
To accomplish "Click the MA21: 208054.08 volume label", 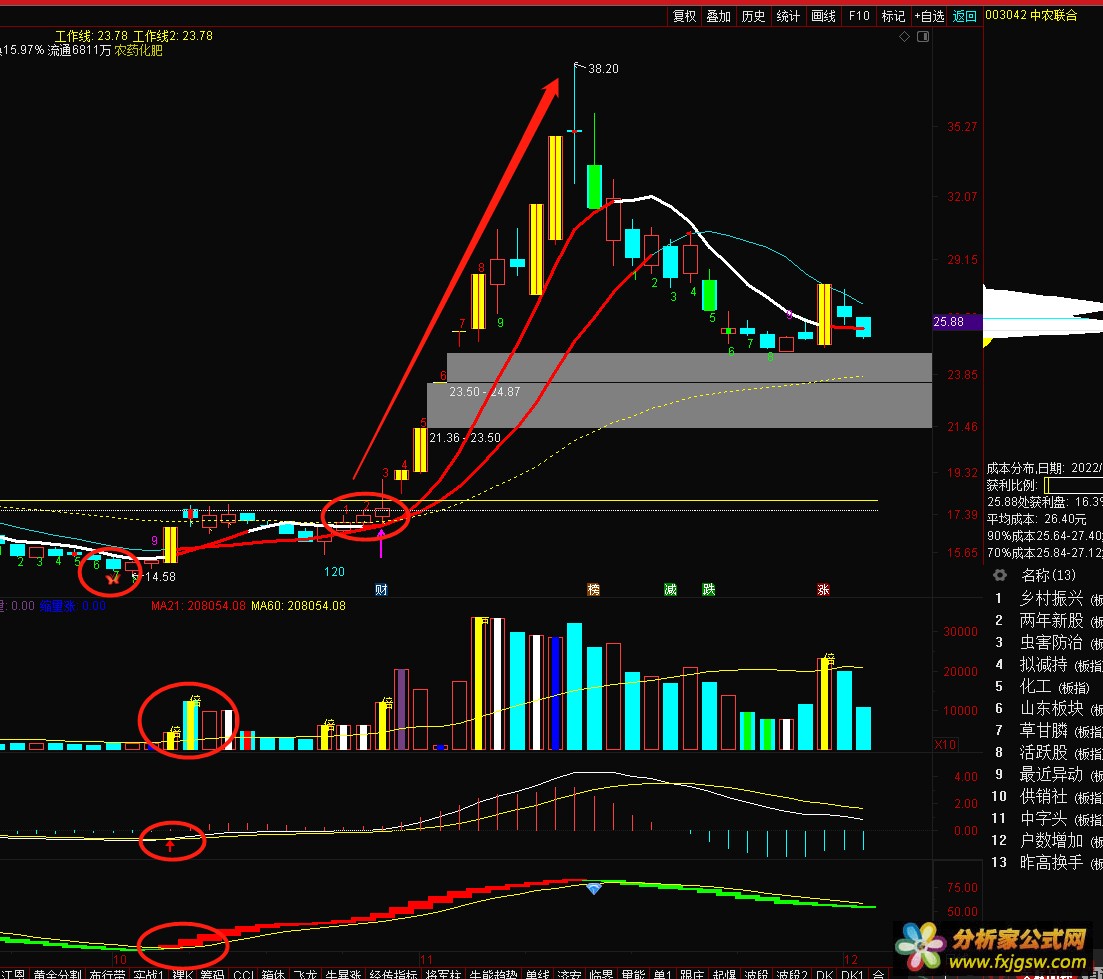I will (x=198, y=606).
